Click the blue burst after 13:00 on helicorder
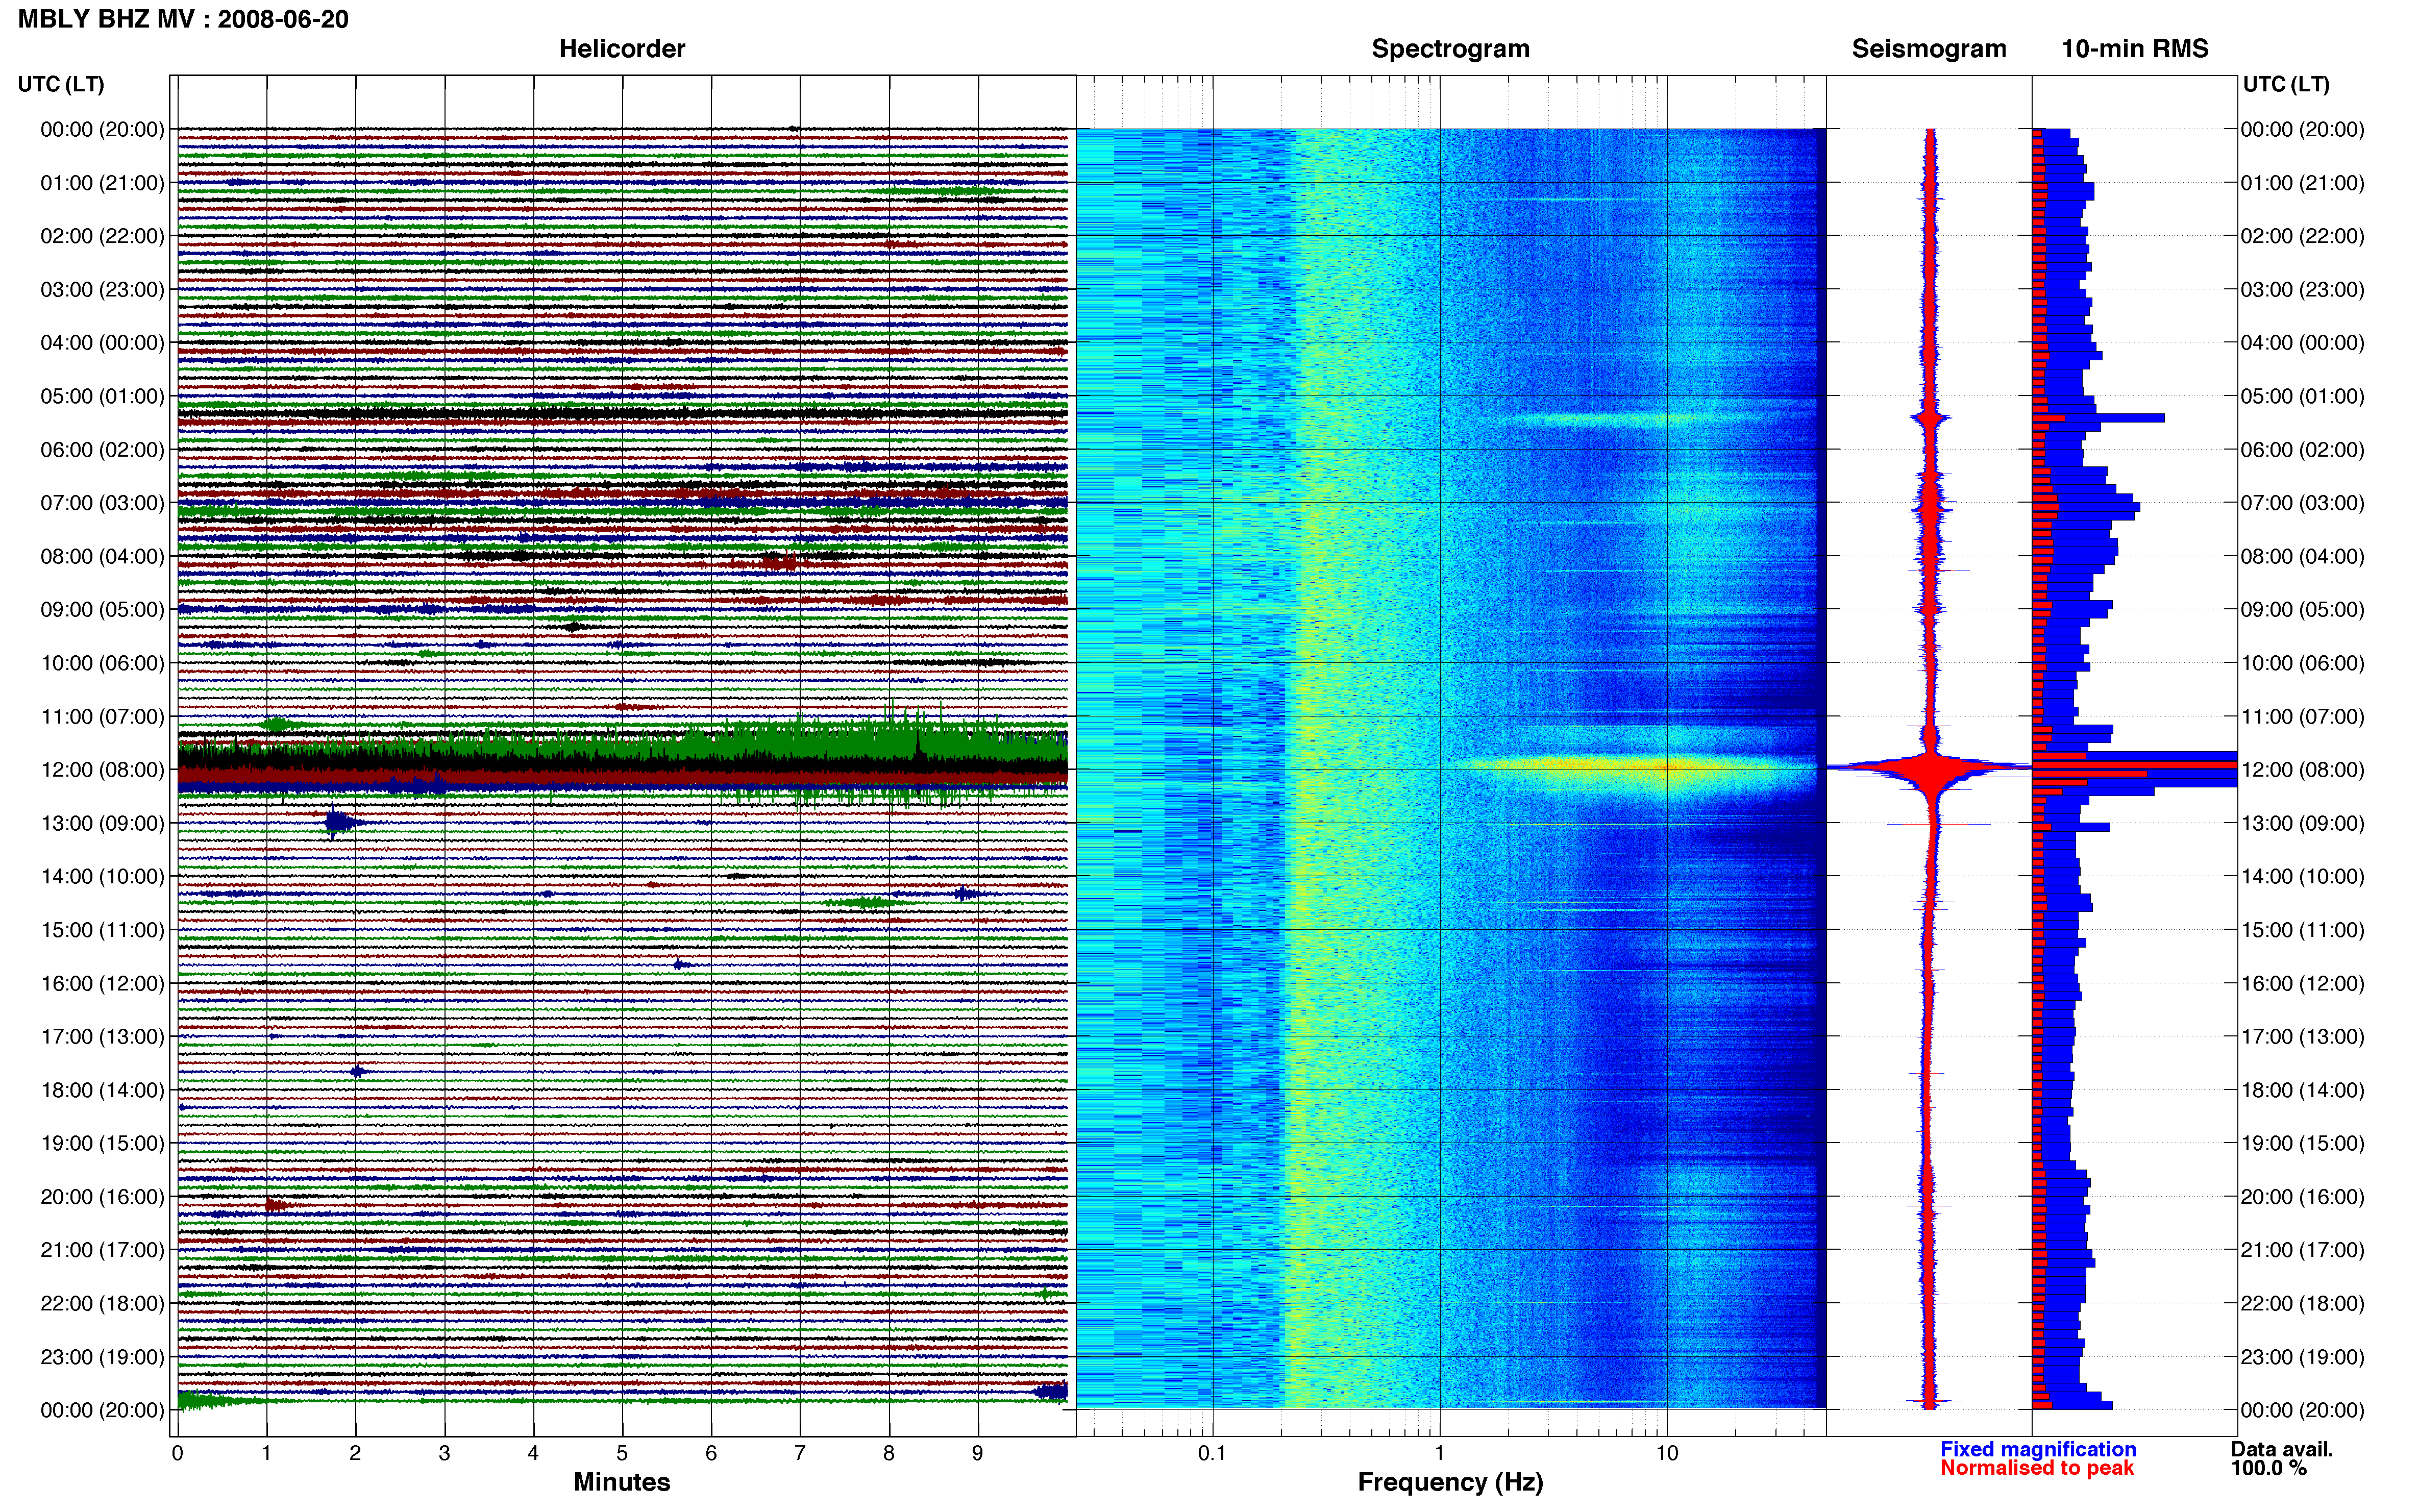 340,822
